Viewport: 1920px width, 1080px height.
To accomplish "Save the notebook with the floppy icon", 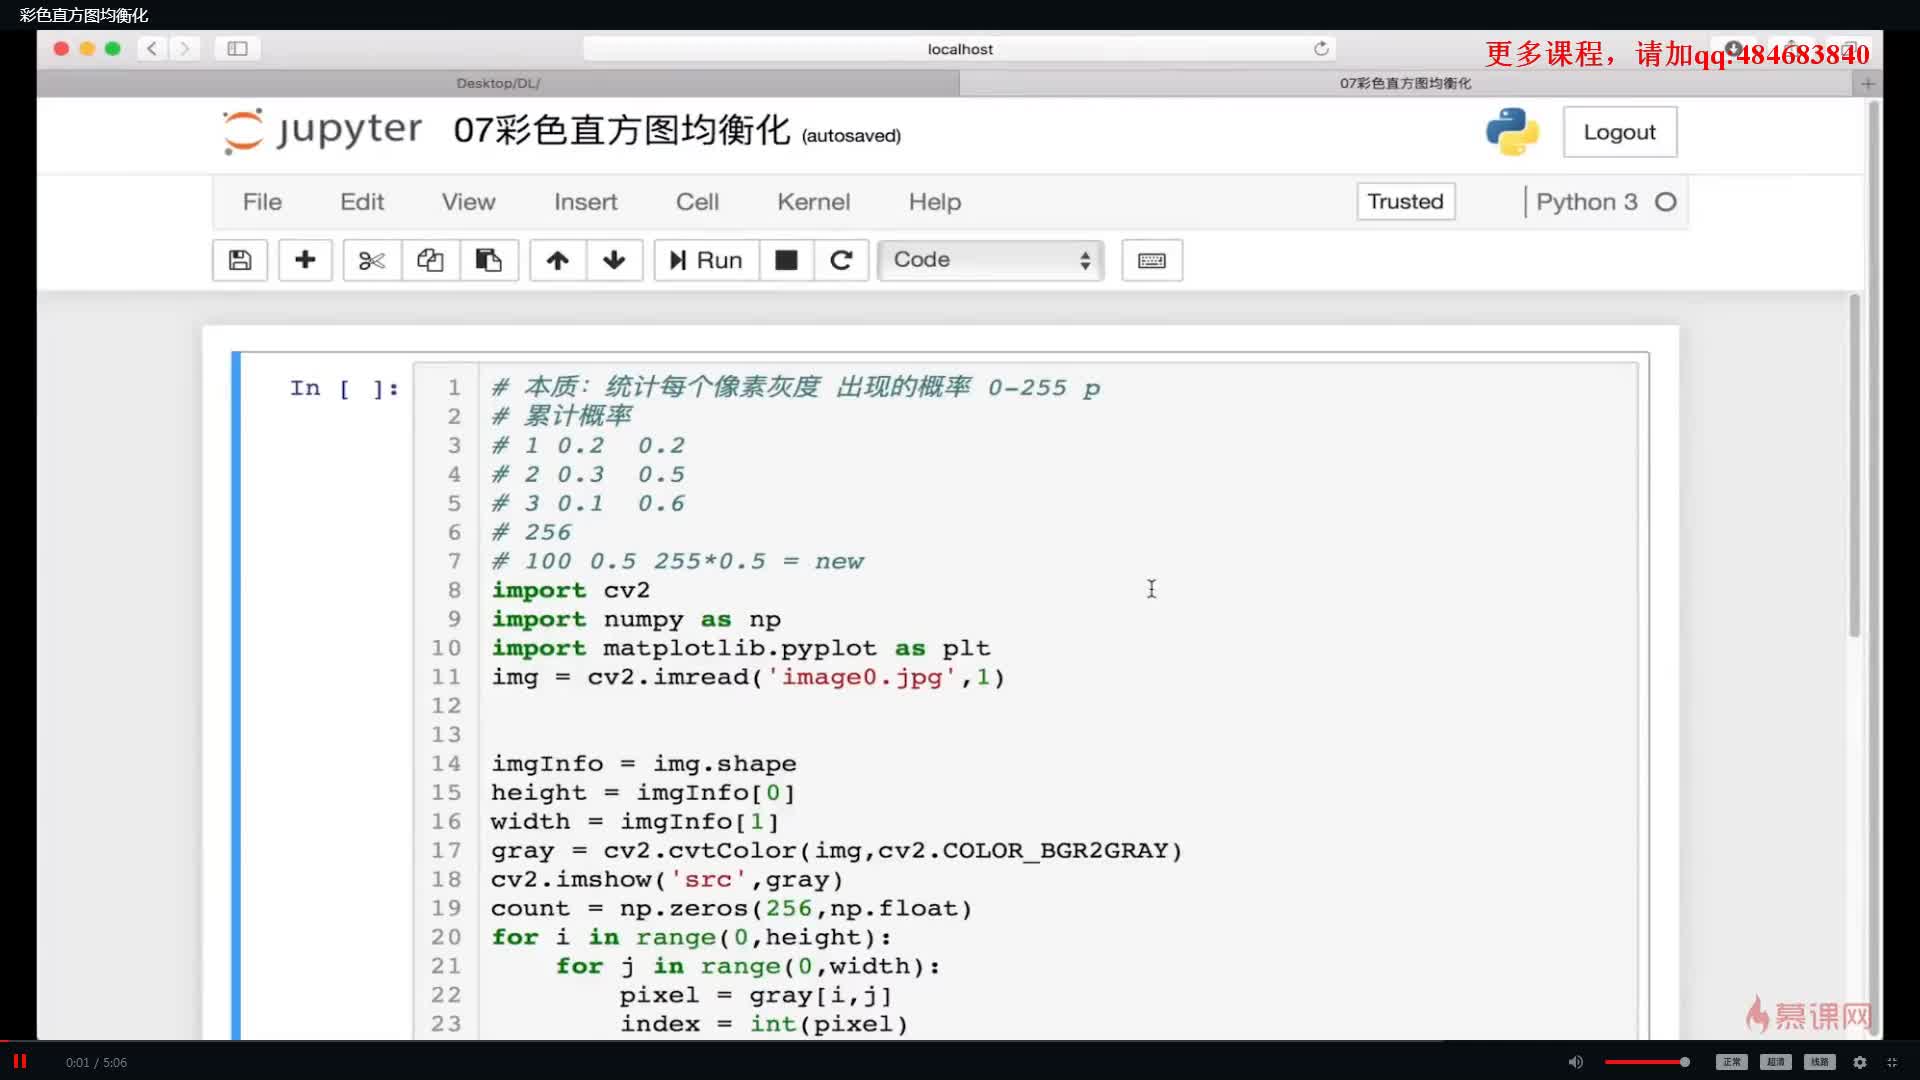I will tap(240, 260).
